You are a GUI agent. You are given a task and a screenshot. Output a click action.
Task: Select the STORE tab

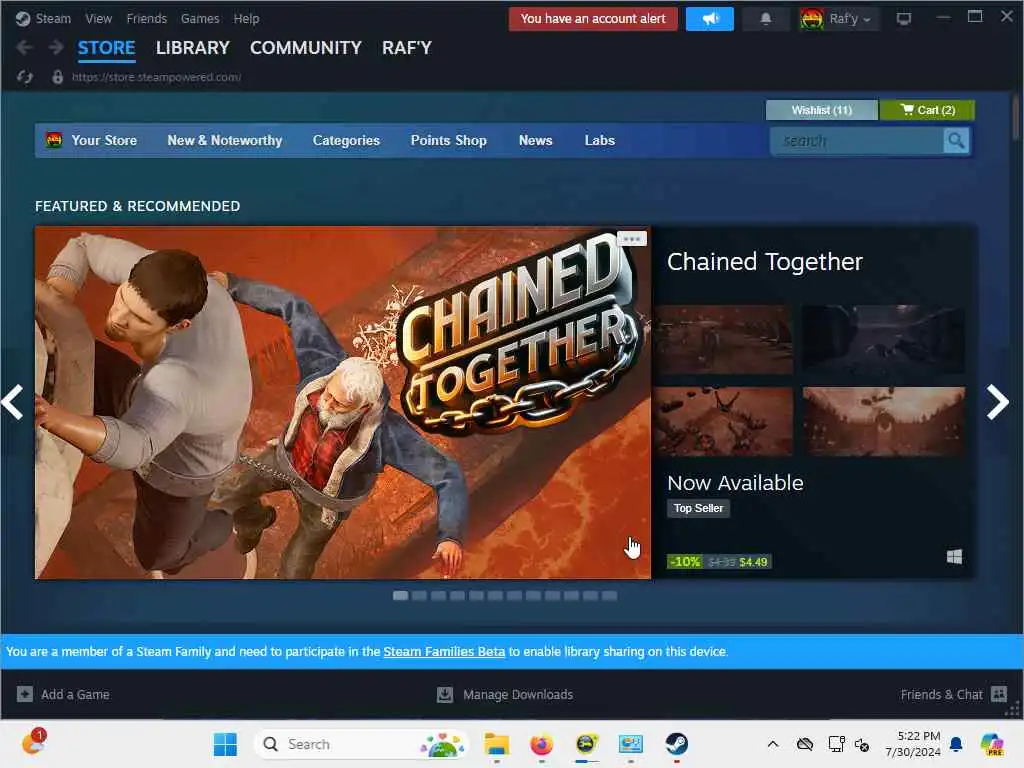(106, 48)
